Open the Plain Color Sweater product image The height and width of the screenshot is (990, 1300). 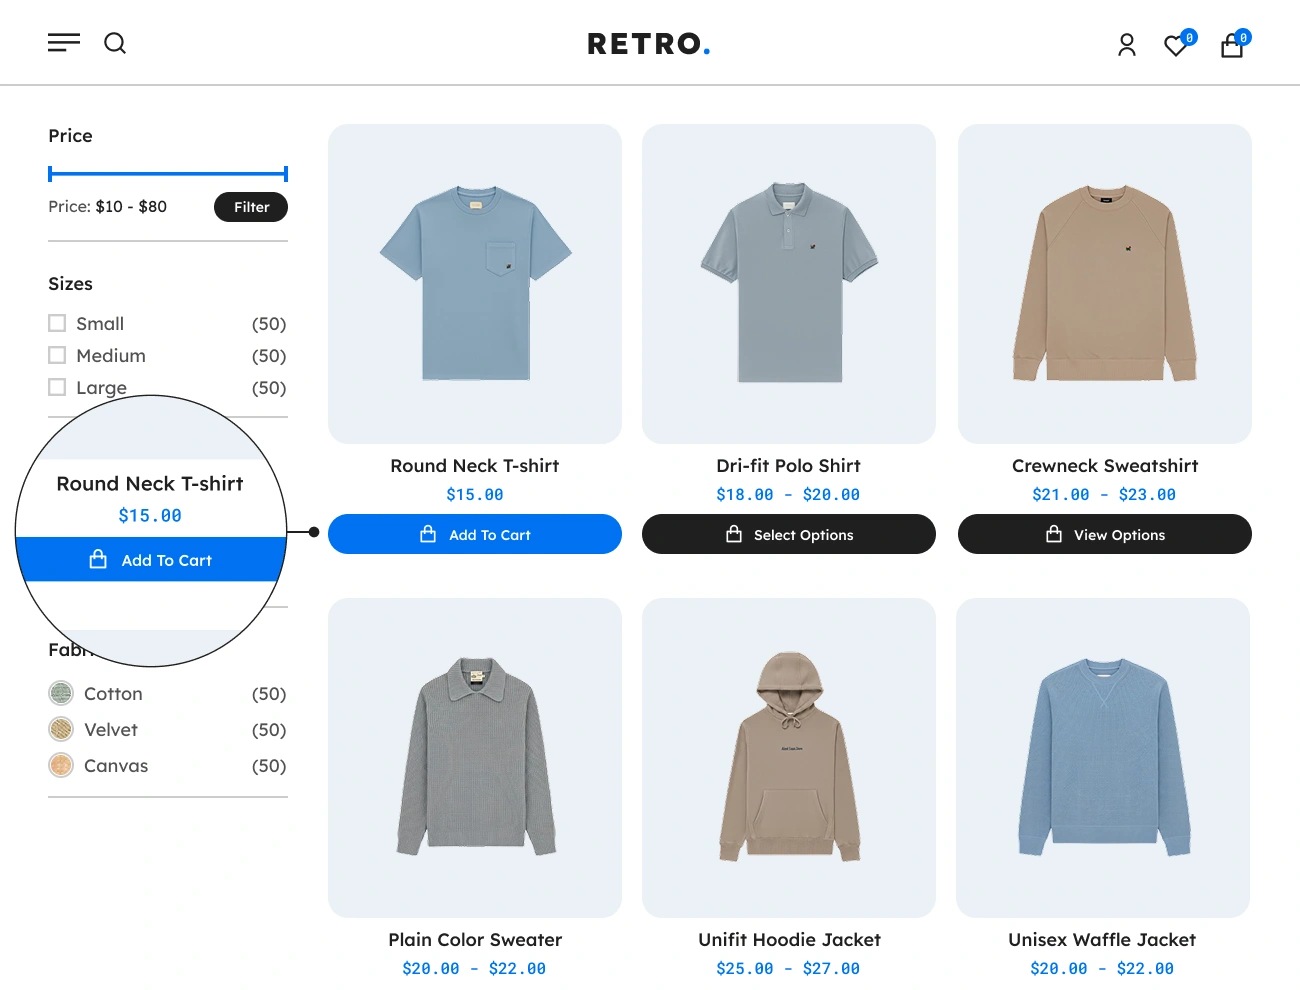475,758
